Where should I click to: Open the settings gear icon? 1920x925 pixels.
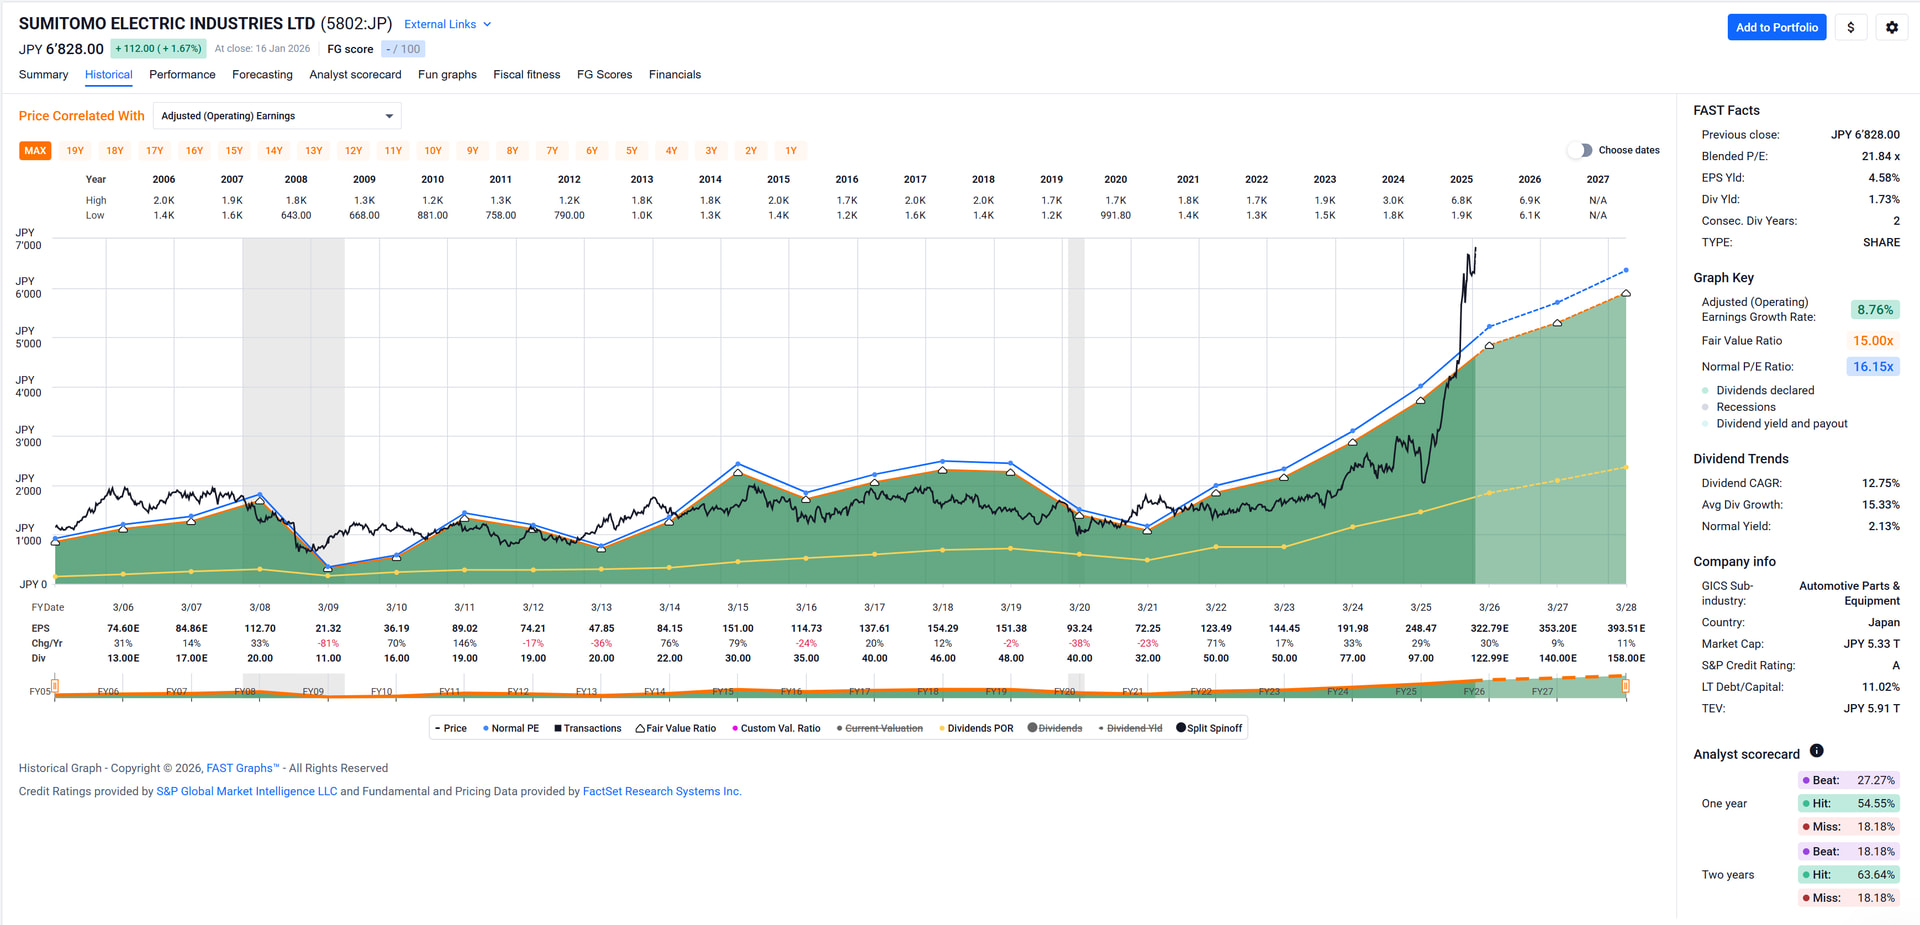1891,28
